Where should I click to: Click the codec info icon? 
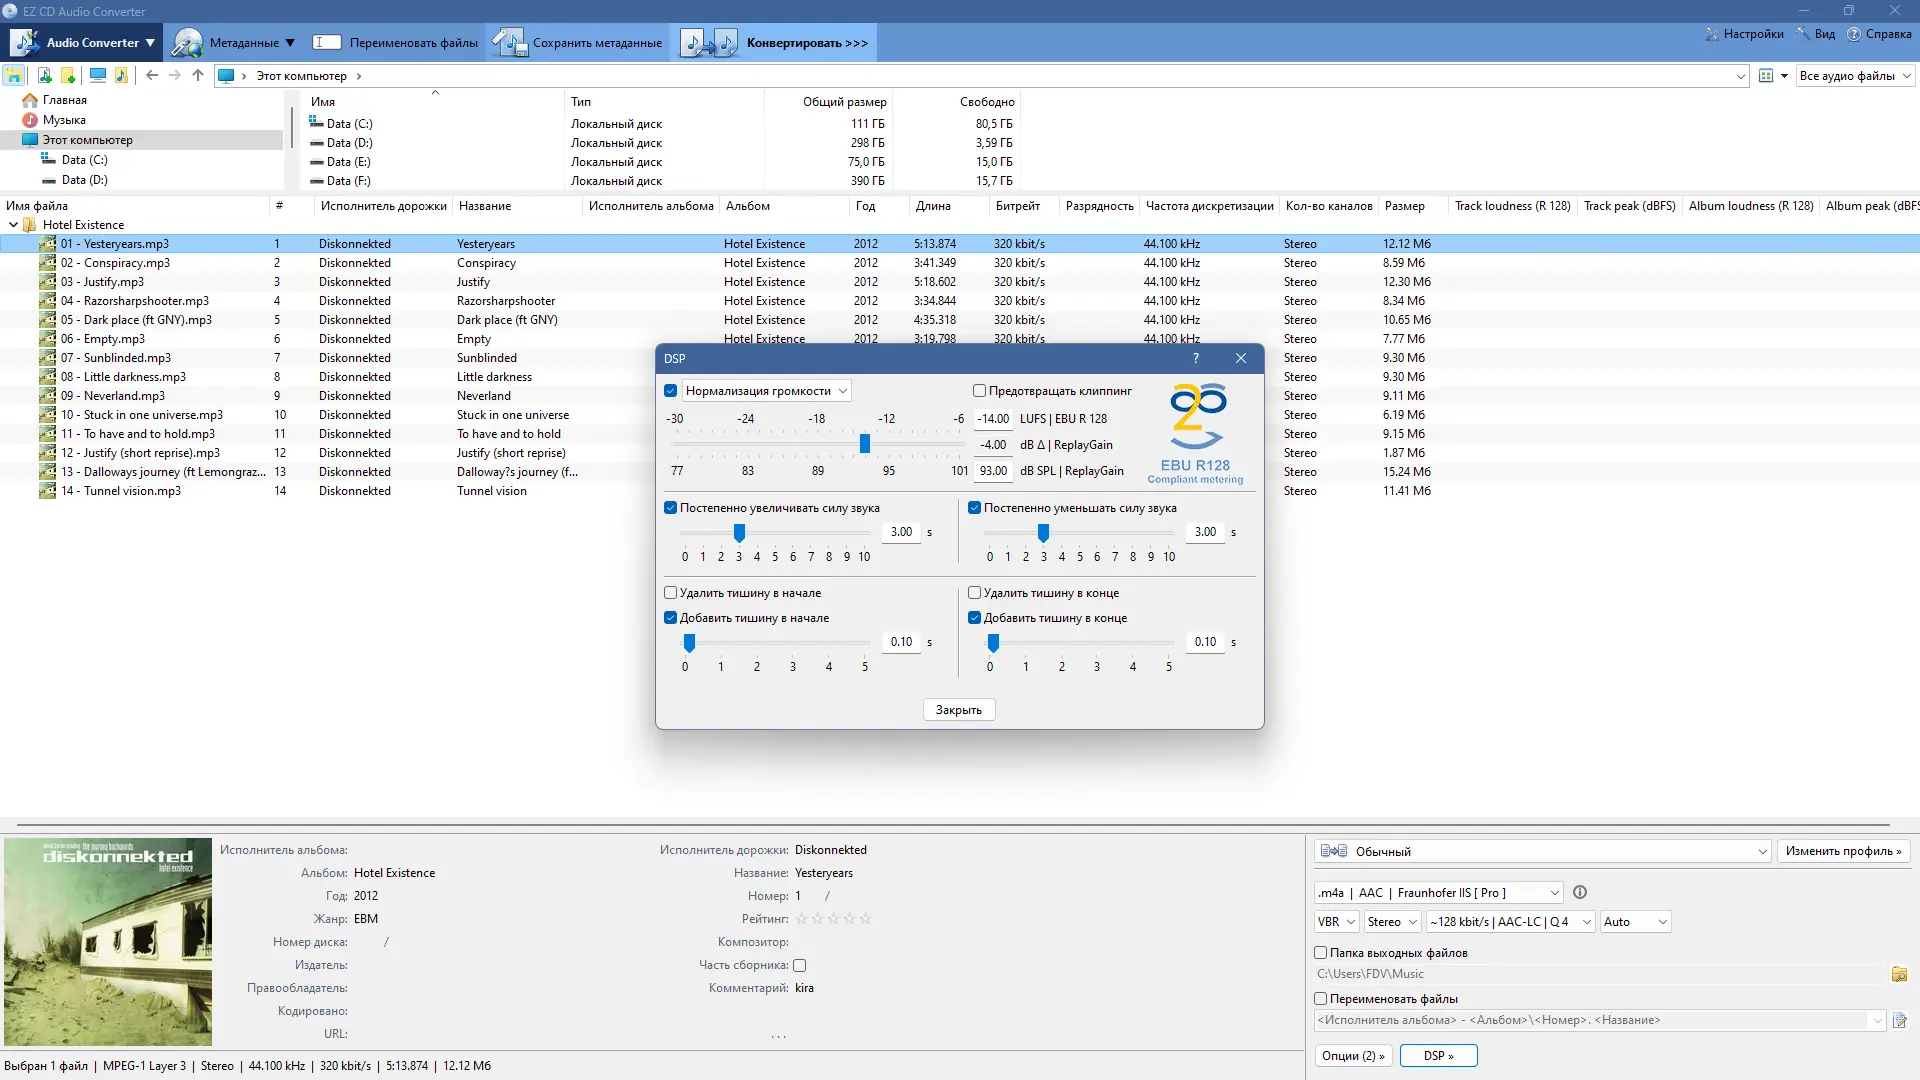click(x=1580, y=893)
